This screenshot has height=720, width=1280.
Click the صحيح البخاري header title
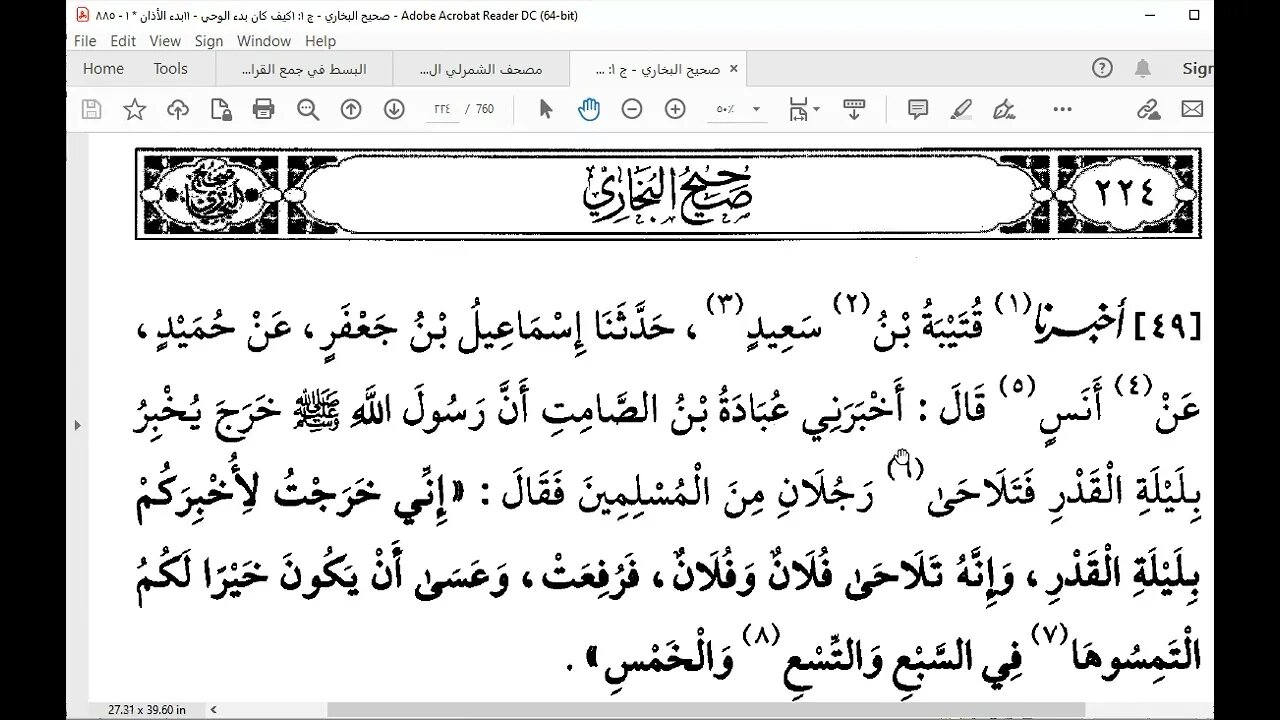coord(667,194)
